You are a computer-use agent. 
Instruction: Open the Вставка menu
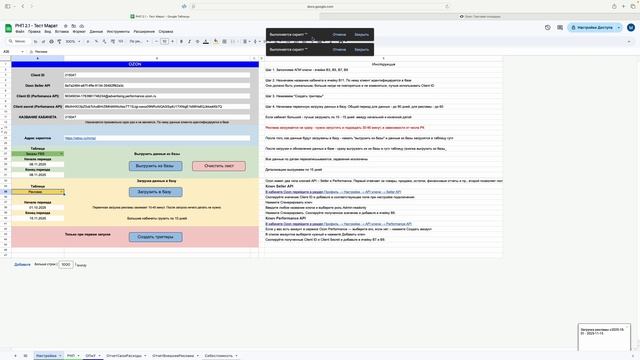pos(62,31)
